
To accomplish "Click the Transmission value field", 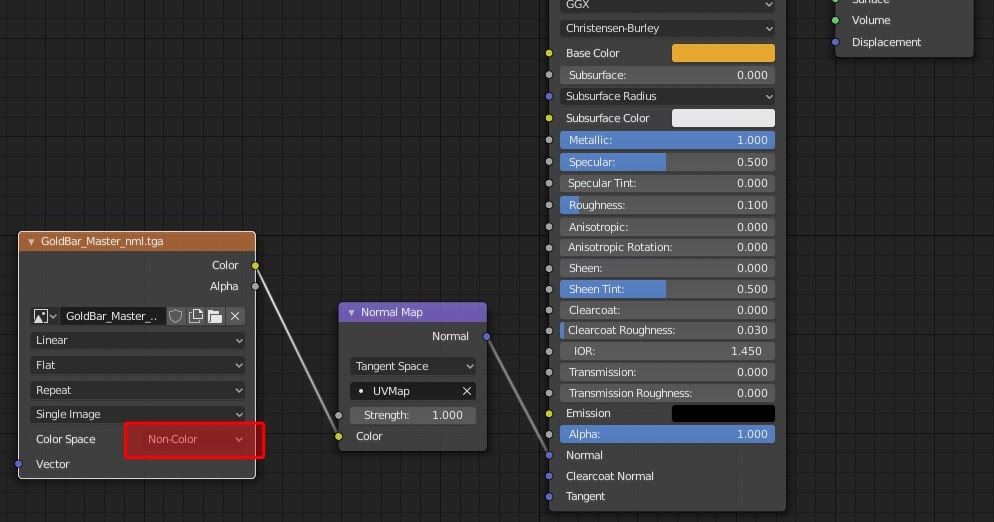I will [x=668, y=372].
